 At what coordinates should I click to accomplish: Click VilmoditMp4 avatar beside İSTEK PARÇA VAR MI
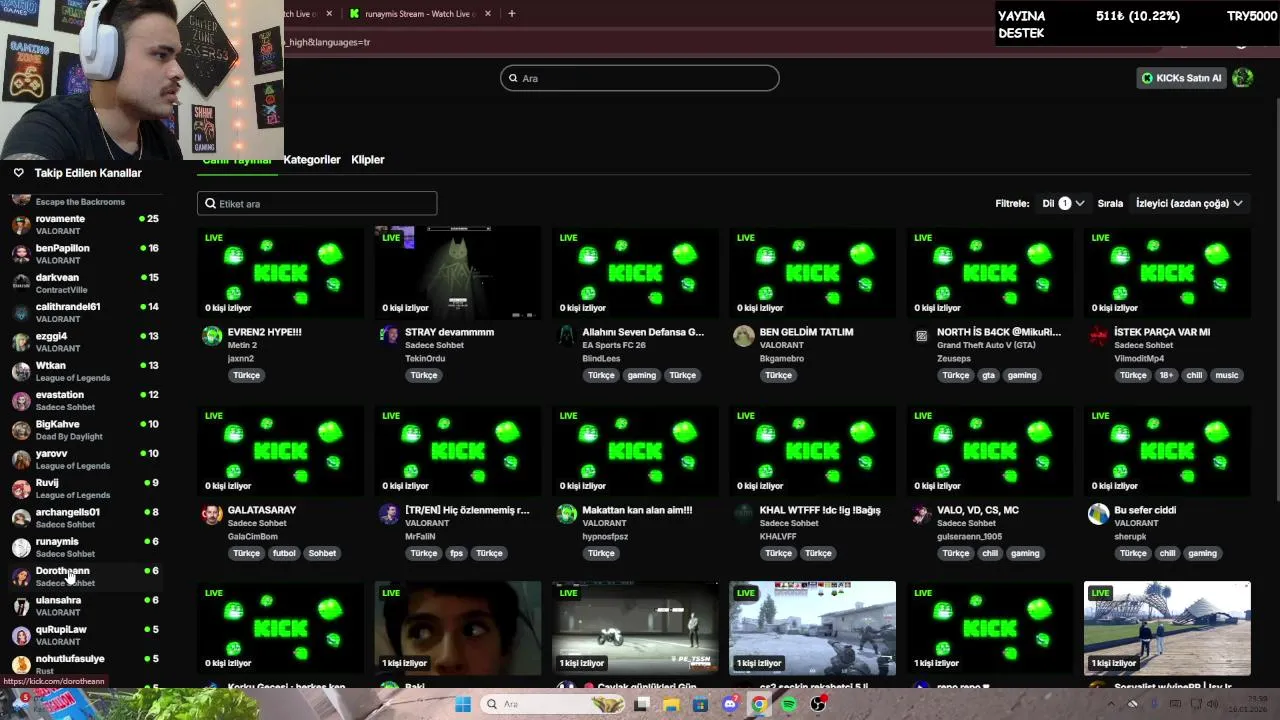coord(1099,336)
